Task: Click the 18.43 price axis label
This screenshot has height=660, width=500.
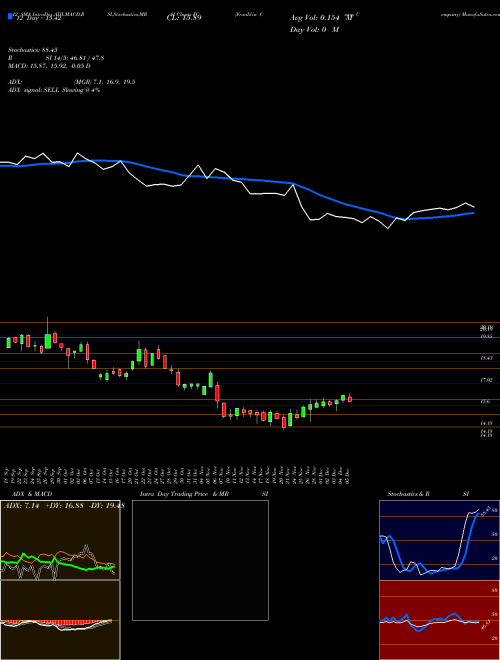Action: 486,358
